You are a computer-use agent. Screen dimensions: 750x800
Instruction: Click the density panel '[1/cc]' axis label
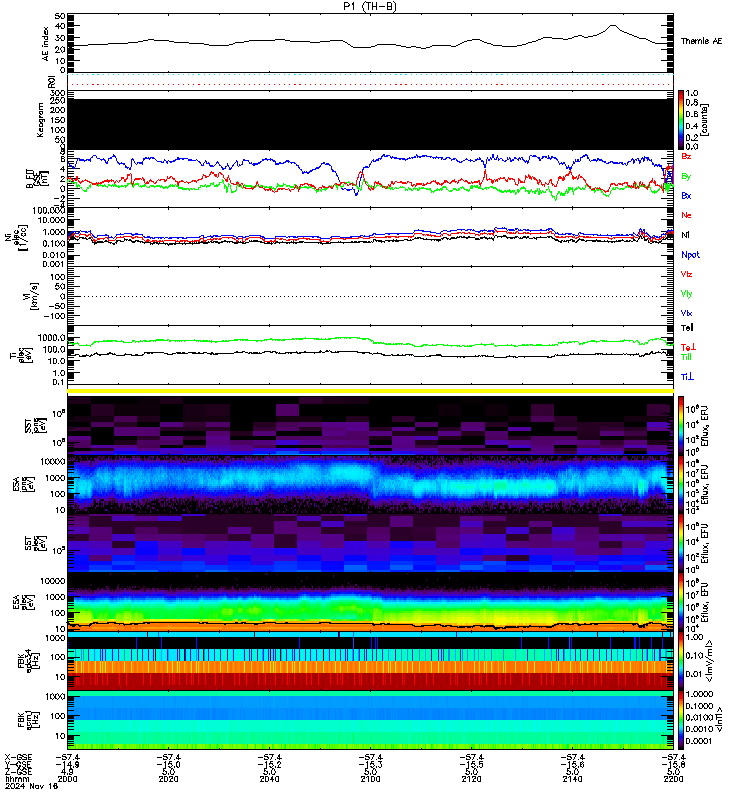(x=23, y=237)
